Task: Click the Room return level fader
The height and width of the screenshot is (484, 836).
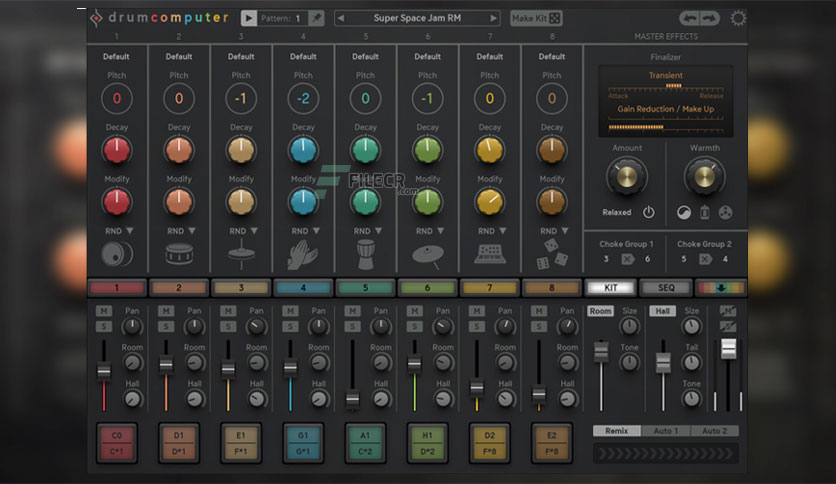Action: pos(601,352)
